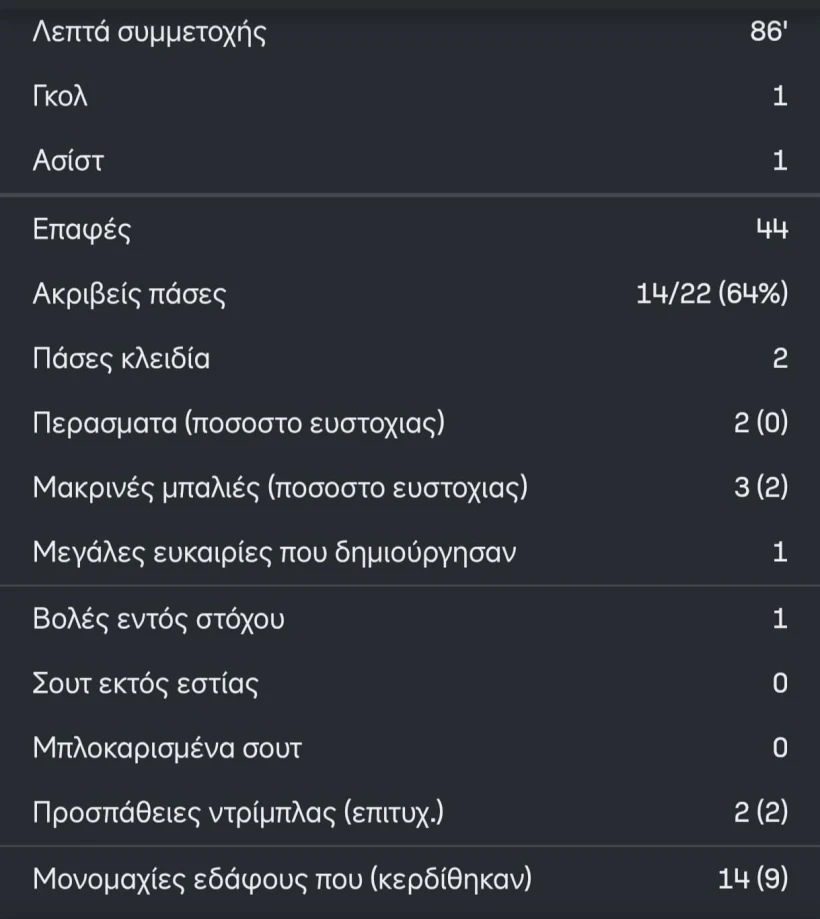Click the 'Ακριβείς πάσες' label
Image resolution: width=820 pixels, height=919 pixels.
[x=129, y=295]
